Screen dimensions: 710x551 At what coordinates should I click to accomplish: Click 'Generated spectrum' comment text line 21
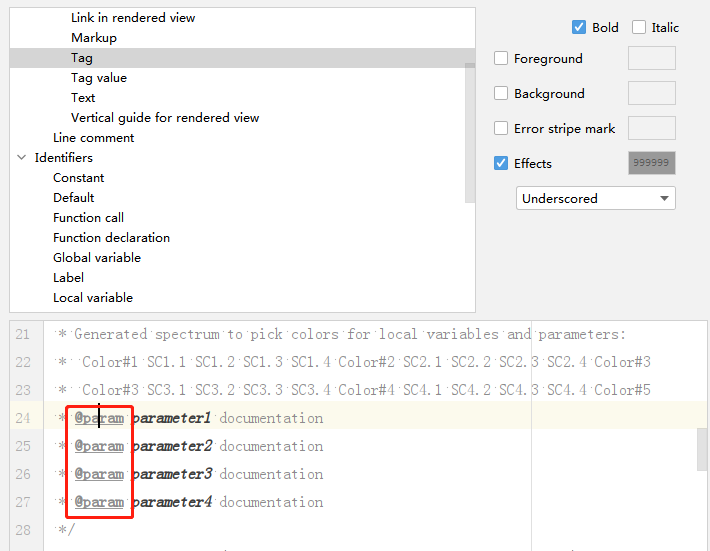[x=147, y=334]
